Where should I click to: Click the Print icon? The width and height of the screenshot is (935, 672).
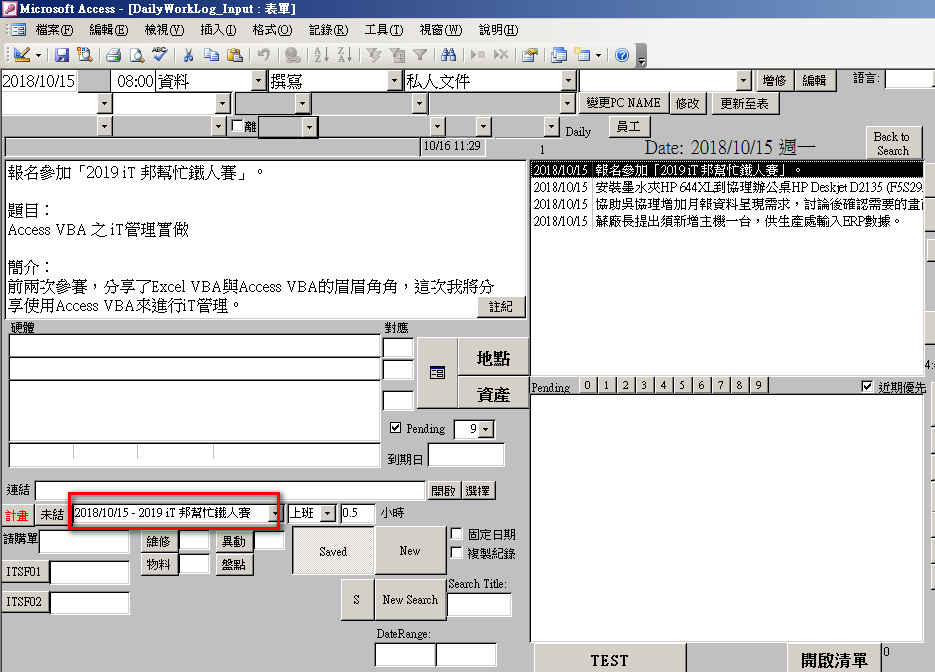(x=113, y=55)
